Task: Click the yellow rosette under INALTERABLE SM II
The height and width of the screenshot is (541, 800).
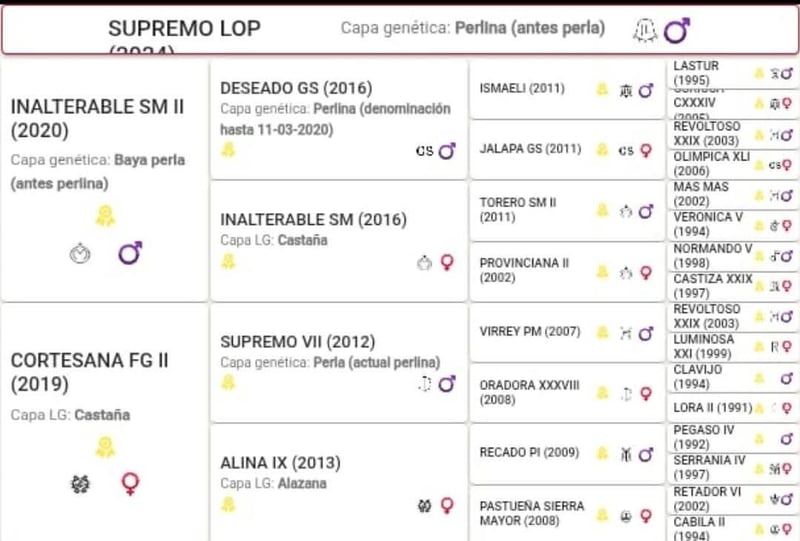Action: [x=105, y=215]
